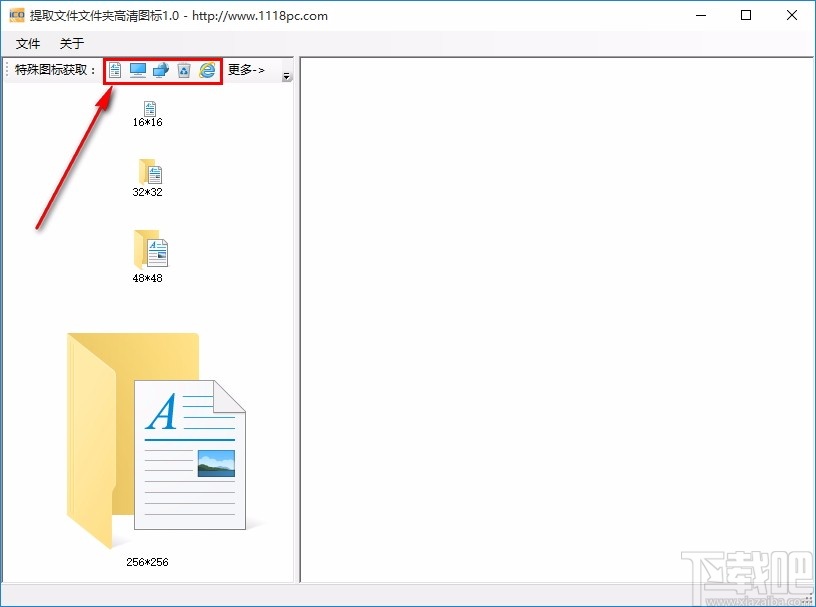Select the 32*32 folder icon preview

150,171
